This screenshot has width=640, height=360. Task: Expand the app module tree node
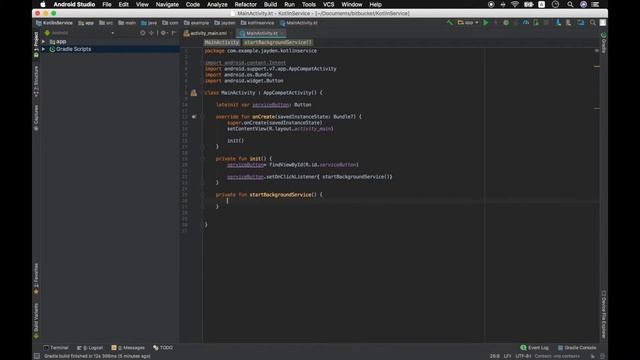pyautogui.click(x=44, y=42)
